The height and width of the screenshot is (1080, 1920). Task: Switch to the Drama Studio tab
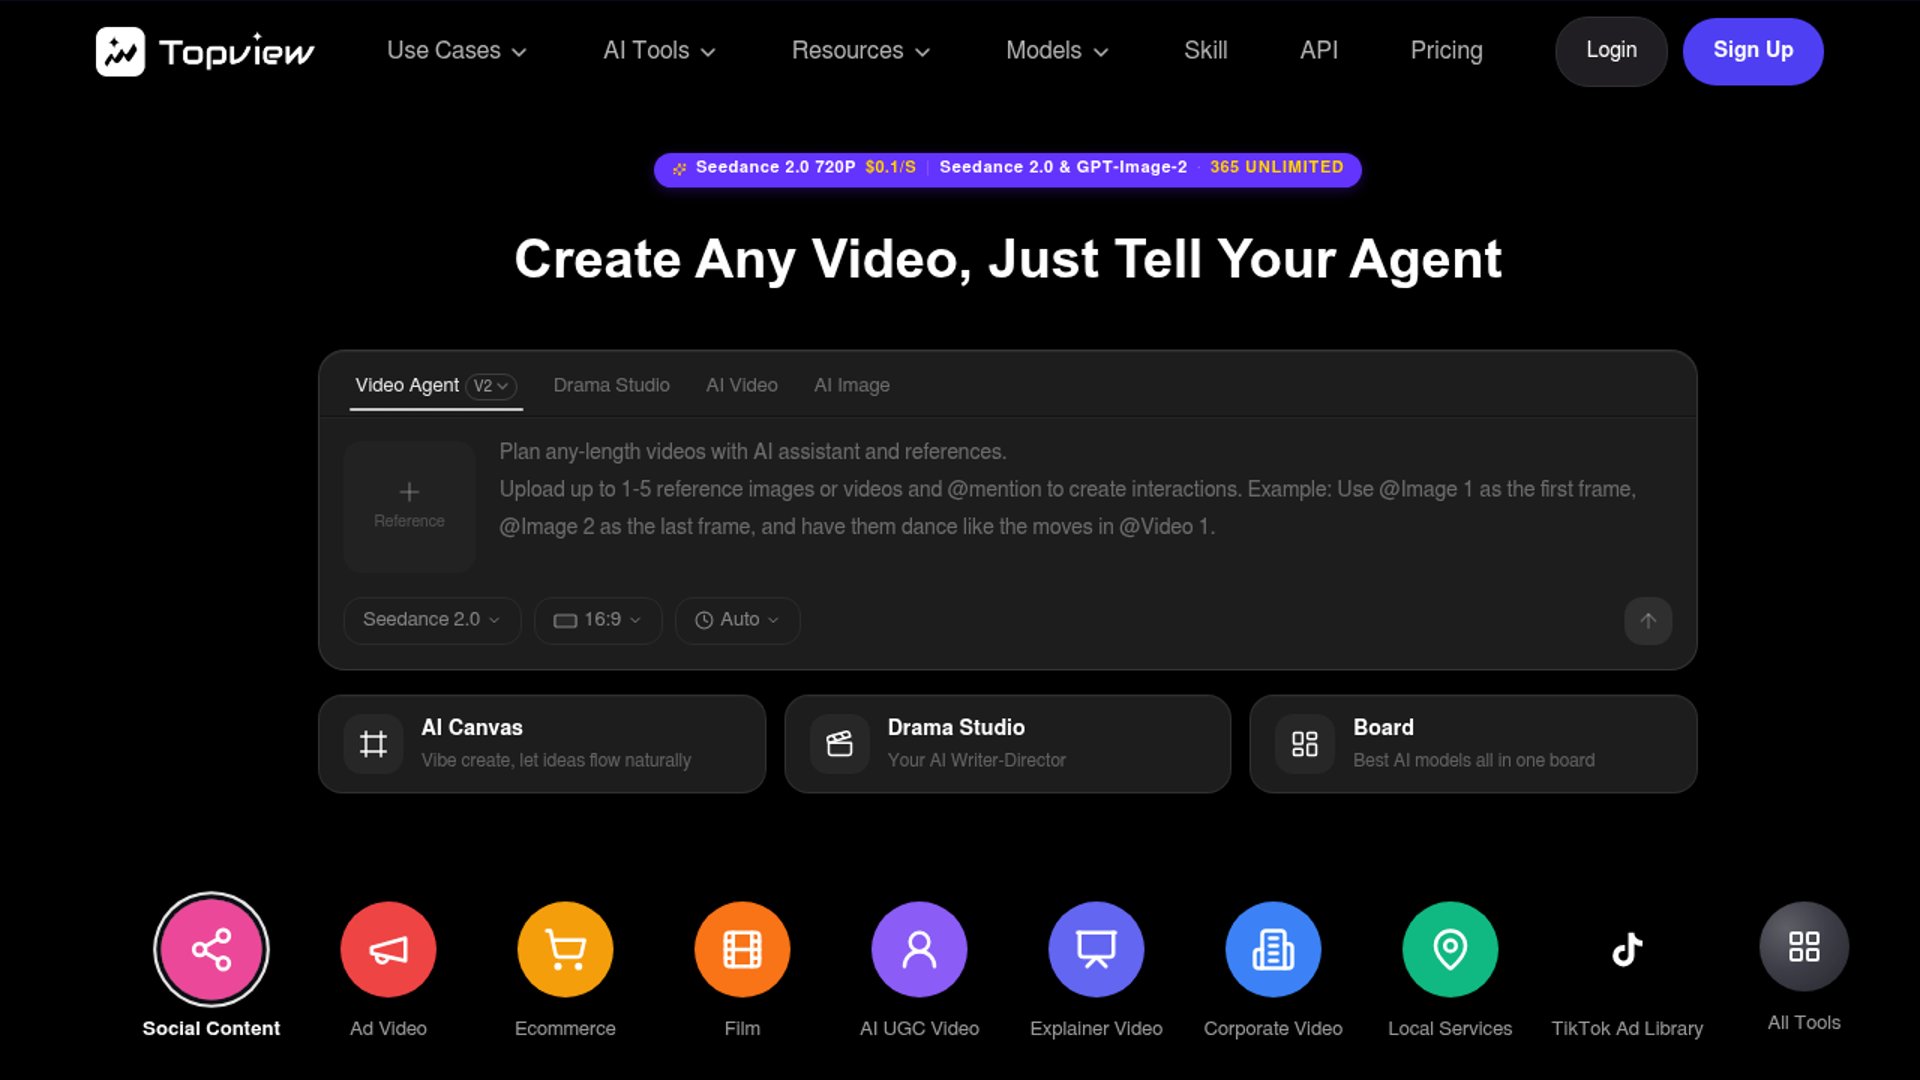pos(611,386)
